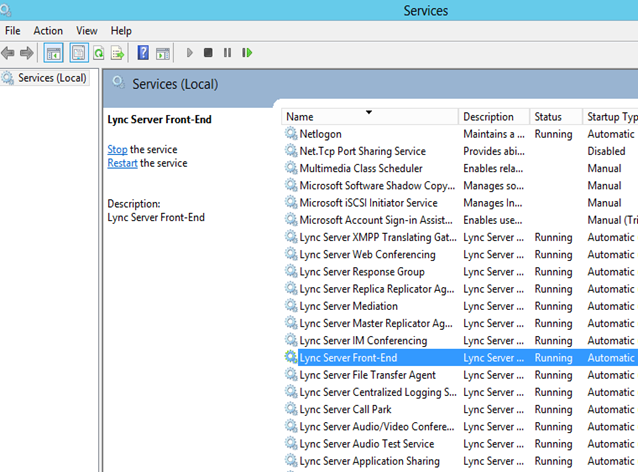Click the Stop Service square icon
638x472 pixels.
(208, 53)
